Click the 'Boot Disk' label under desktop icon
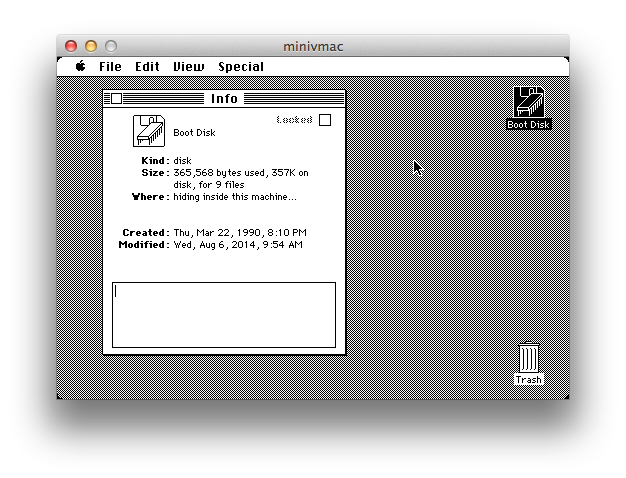Viewport: 626px width, 478px height. pyautogui.click(x=529, y=125)
